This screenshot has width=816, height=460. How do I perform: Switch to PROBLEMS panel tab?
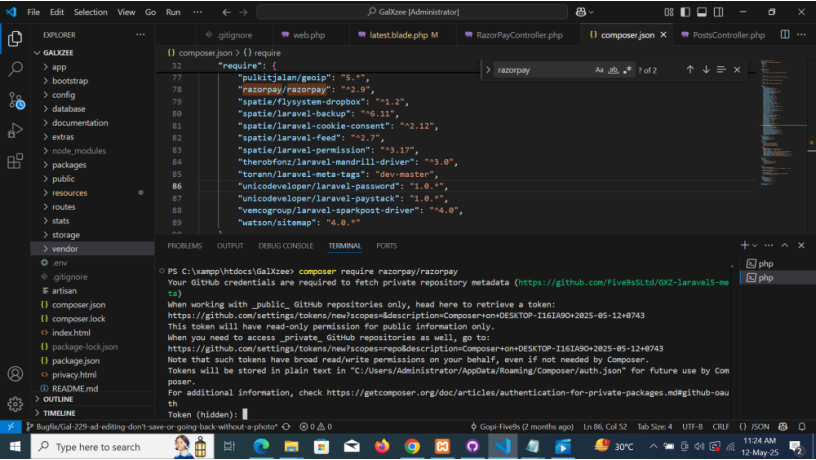pos(185,246)
